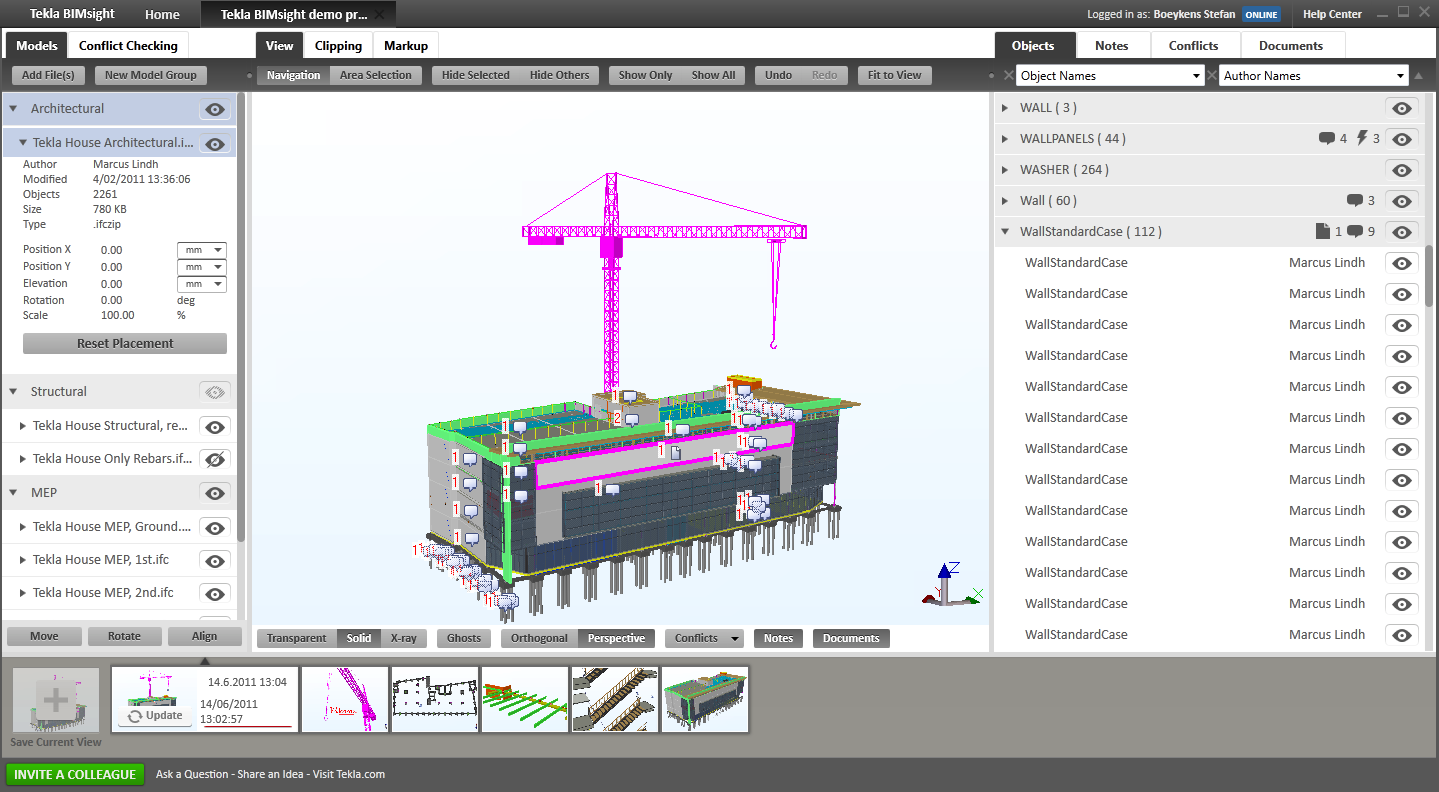Open the crane view thumbnail
The height and width of the screenshot is (792, 1439).
tap(344, 699)
